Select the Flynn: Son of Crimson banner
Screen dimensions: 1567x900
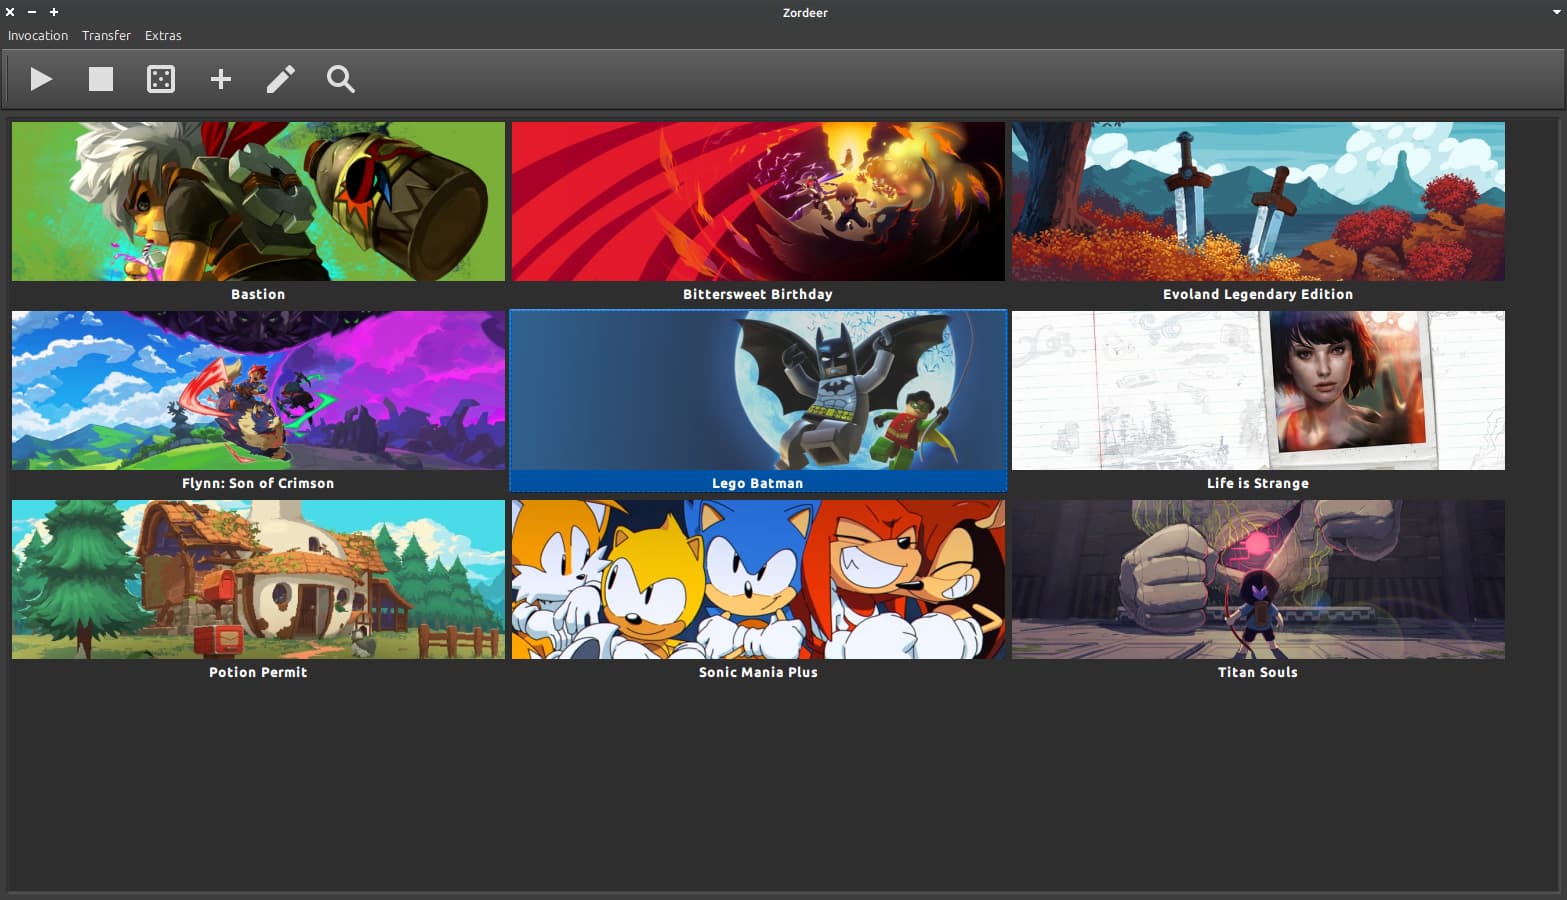(x=258, y=390)
